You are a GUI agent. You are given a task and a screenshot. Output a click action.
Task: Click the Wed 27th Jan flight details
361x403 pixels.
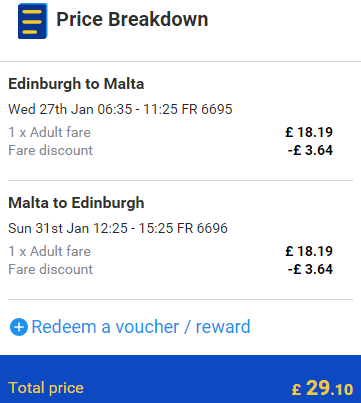(120, 109)
